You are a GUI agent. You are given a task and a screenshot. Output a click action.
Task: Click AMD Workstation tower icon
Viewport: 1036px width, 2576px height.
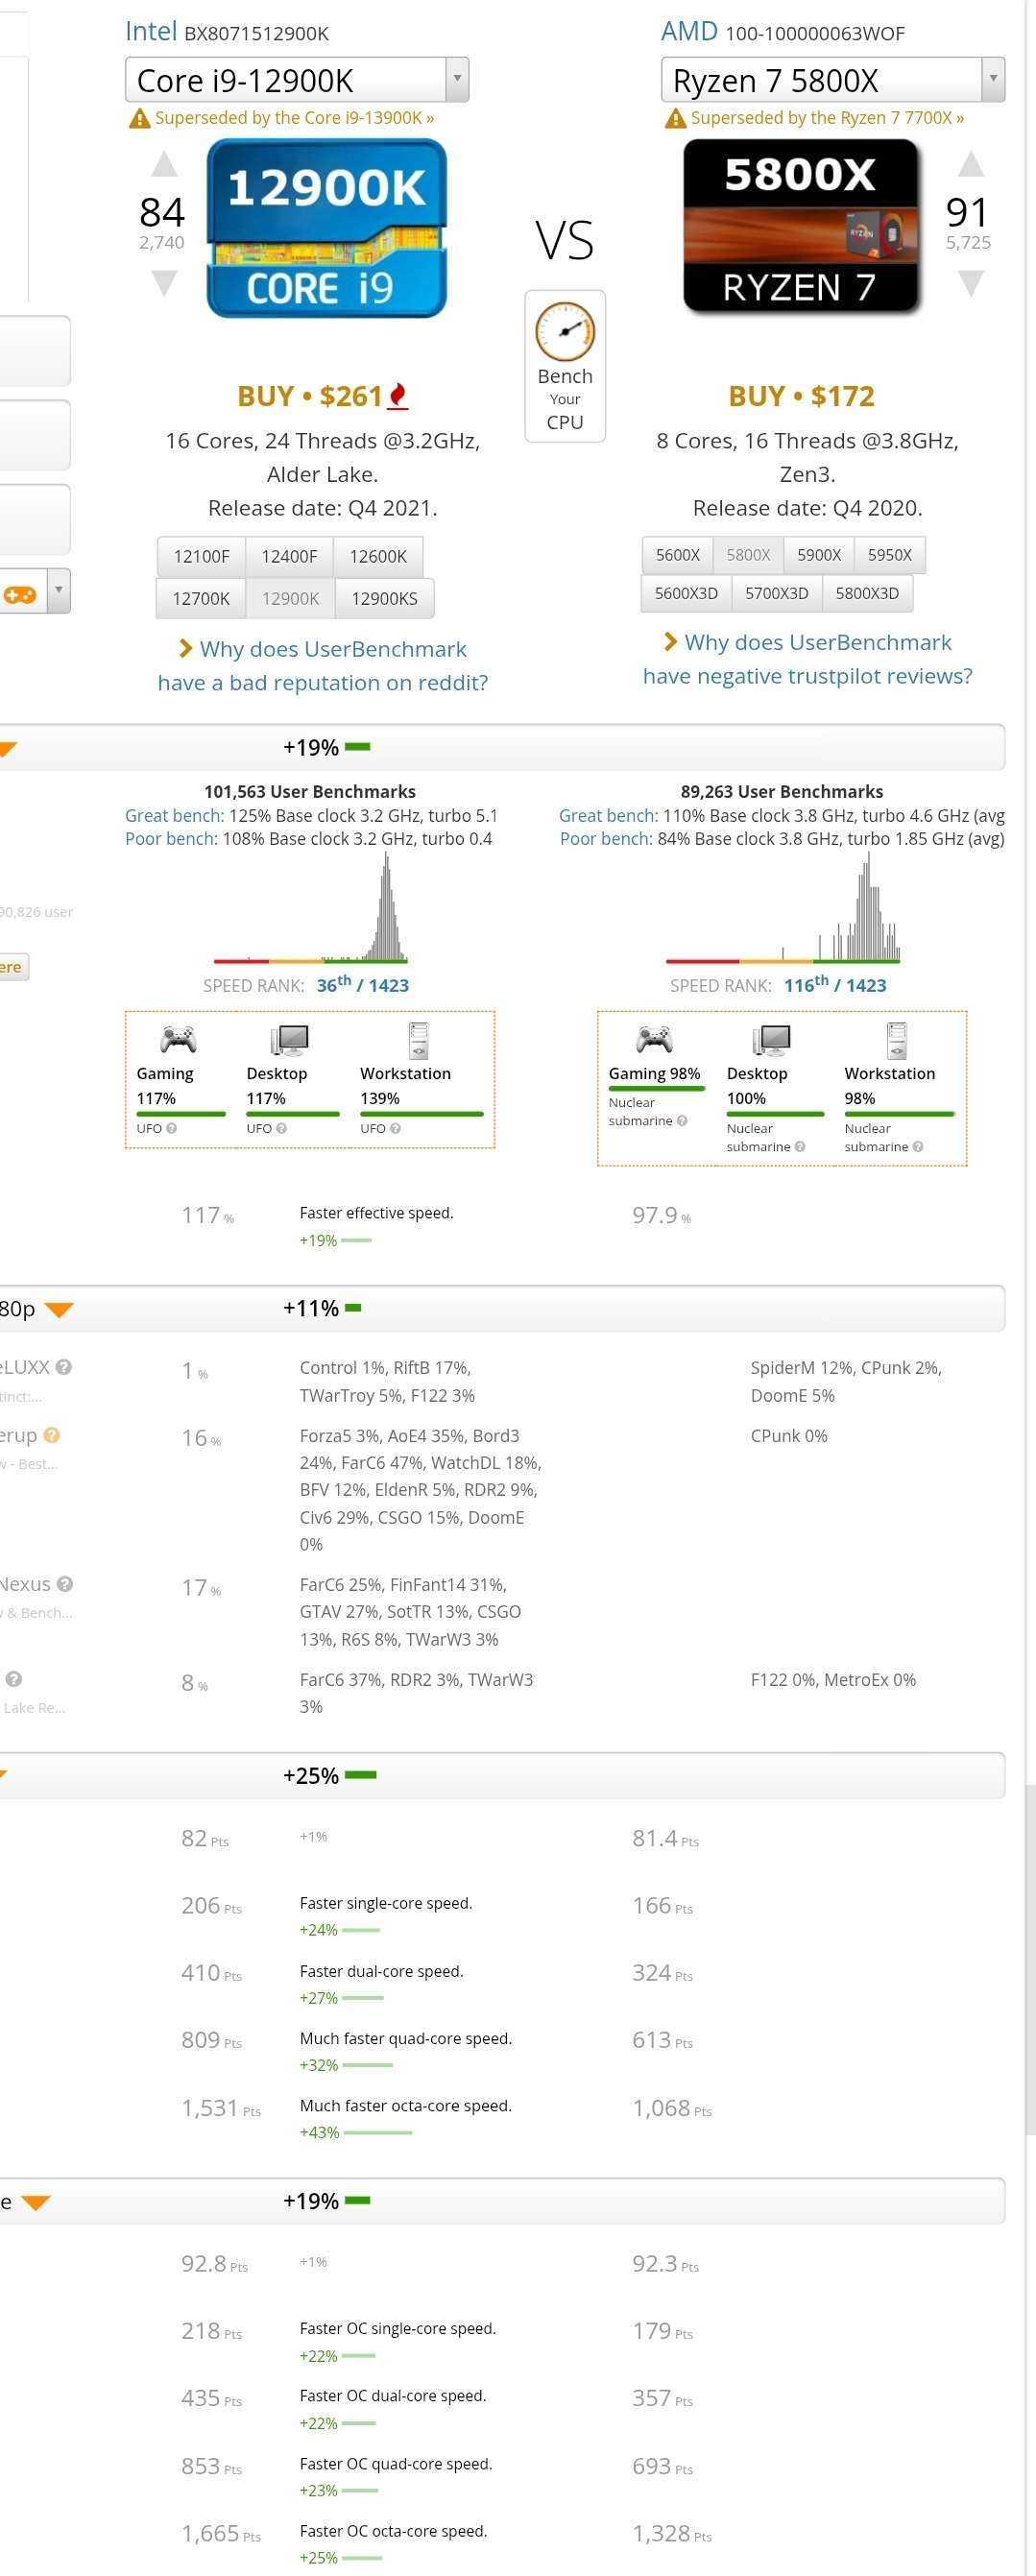(897, 1040)
